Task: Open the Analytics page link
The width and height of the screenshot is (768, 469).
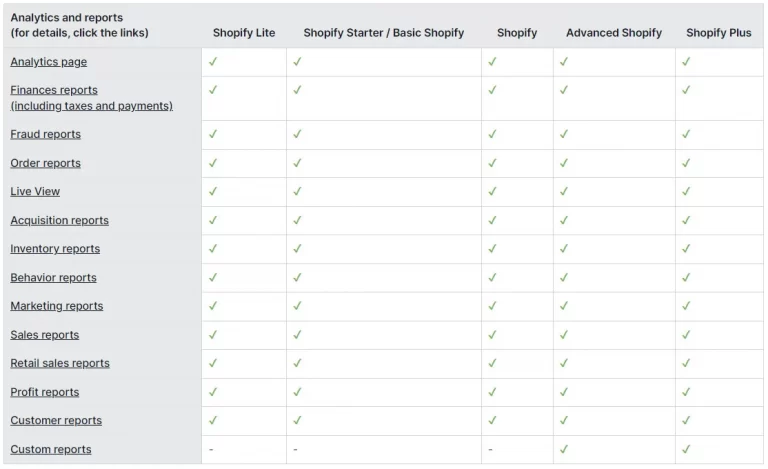Action: point(48,62)
